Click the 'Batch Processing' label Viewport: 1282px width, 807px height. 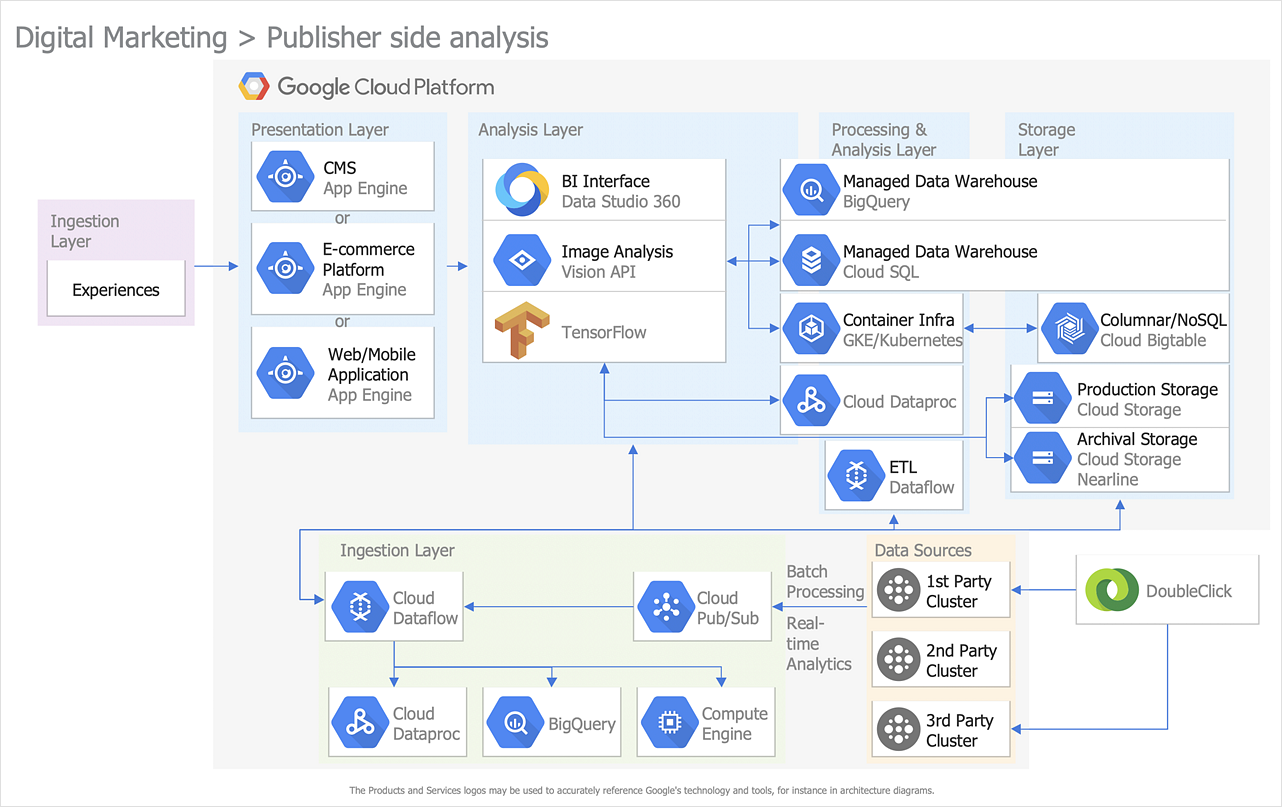(825, 581)
